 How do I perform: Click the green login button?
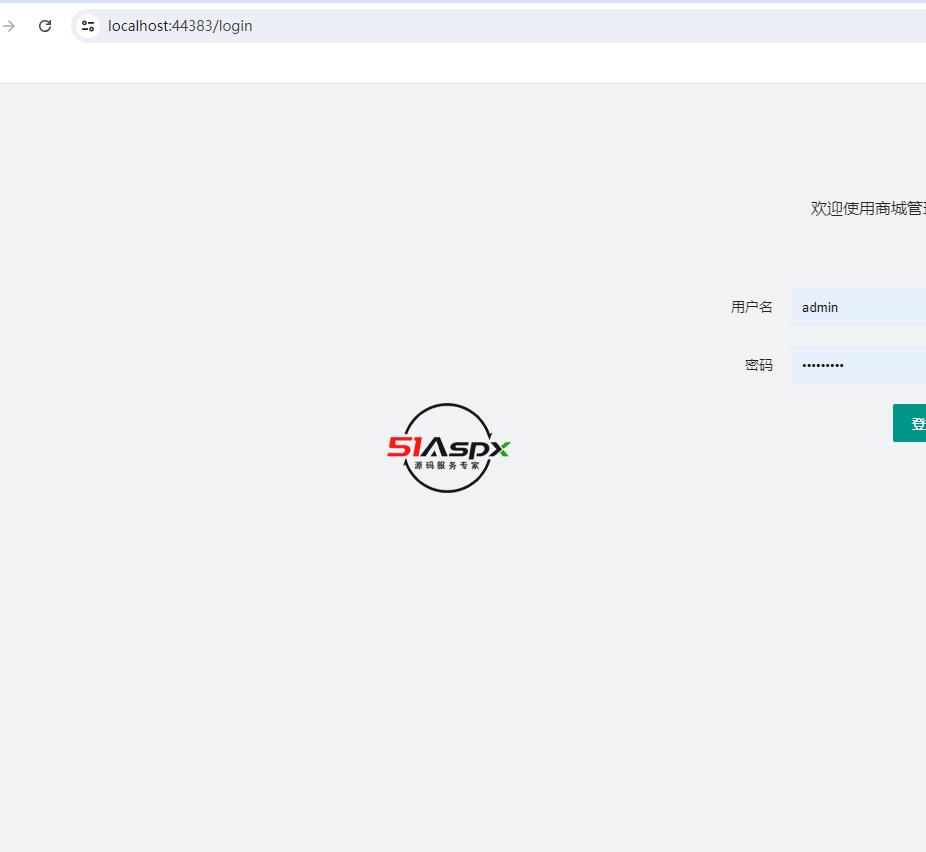tap(909, 423)
